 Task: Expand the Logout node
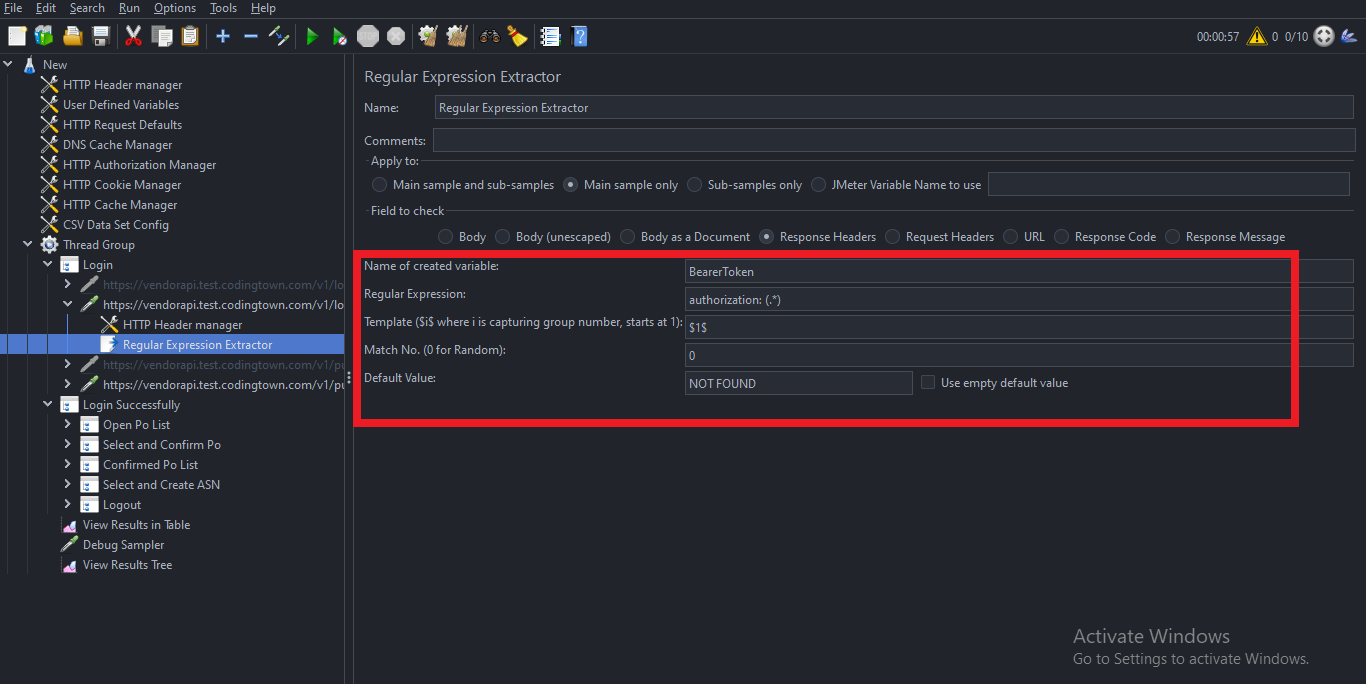tap(68, 505)
